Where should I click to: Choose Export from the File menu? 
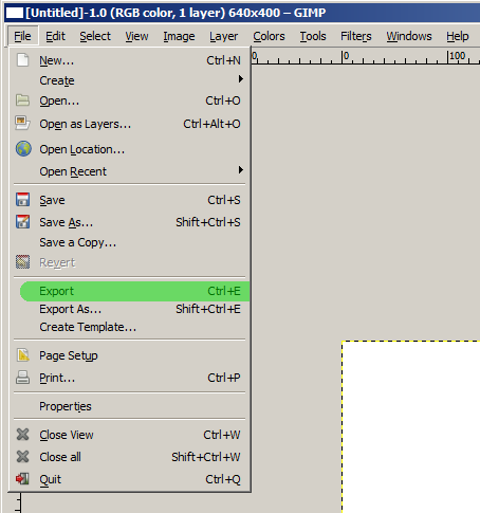coord(135,291)
